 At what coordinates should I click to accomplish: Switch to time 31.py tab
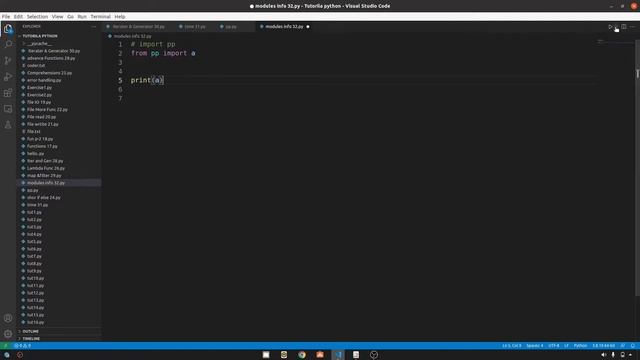coord(194,27)
